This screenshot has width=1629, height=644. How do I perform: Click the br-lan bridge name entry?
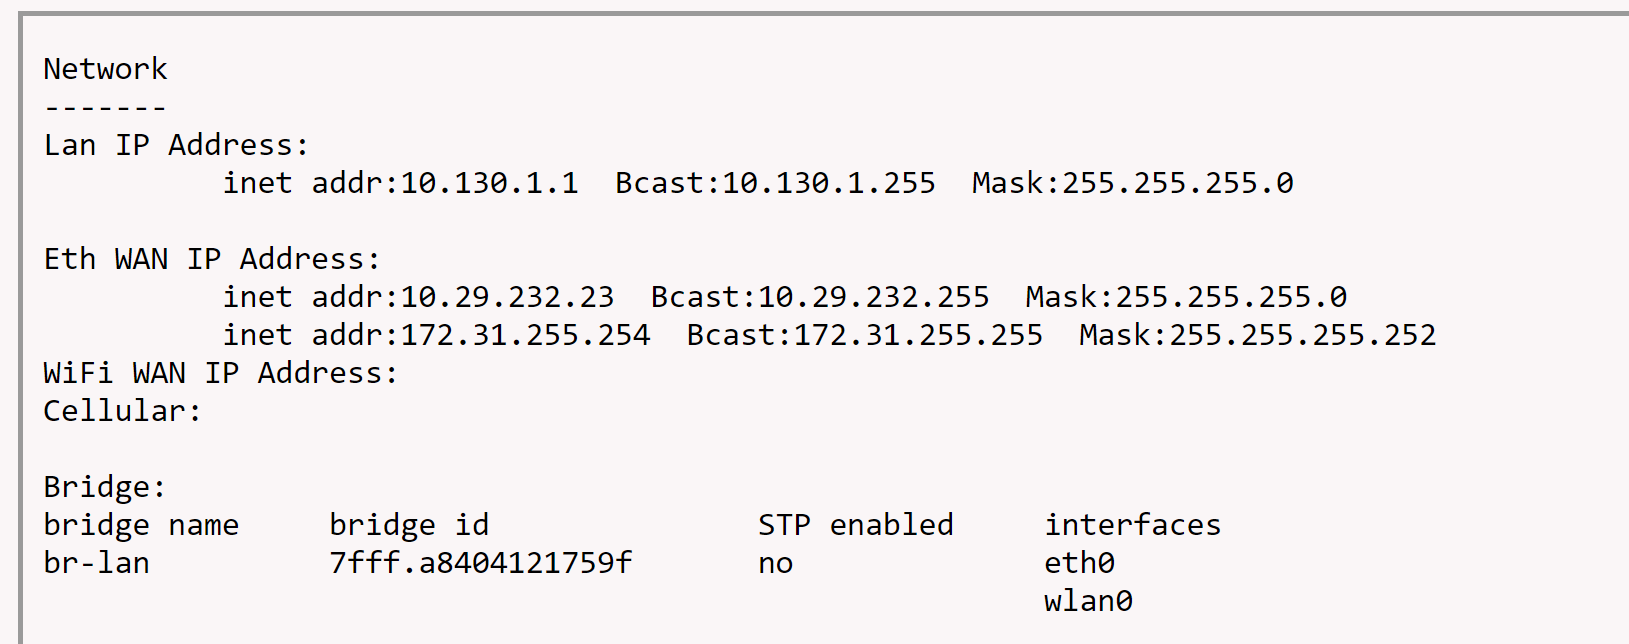click(x=96, y=563)
